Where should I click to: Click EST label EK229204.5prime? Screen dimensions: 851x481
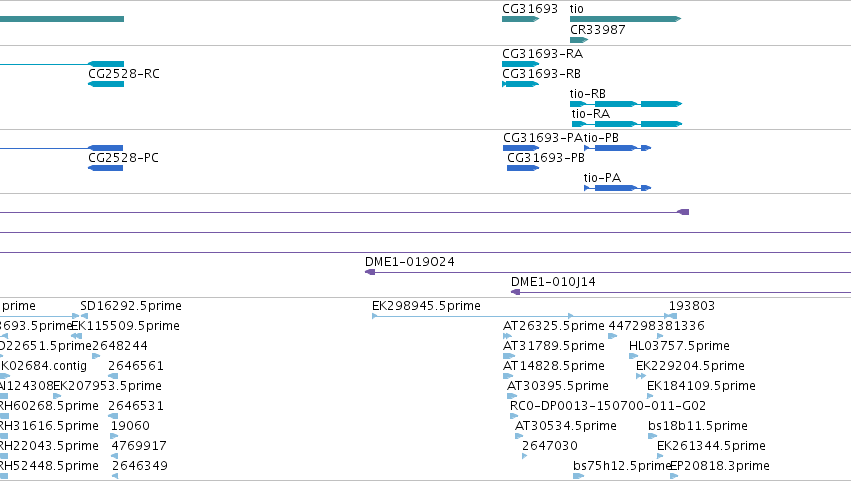click(x=690, y=366)
